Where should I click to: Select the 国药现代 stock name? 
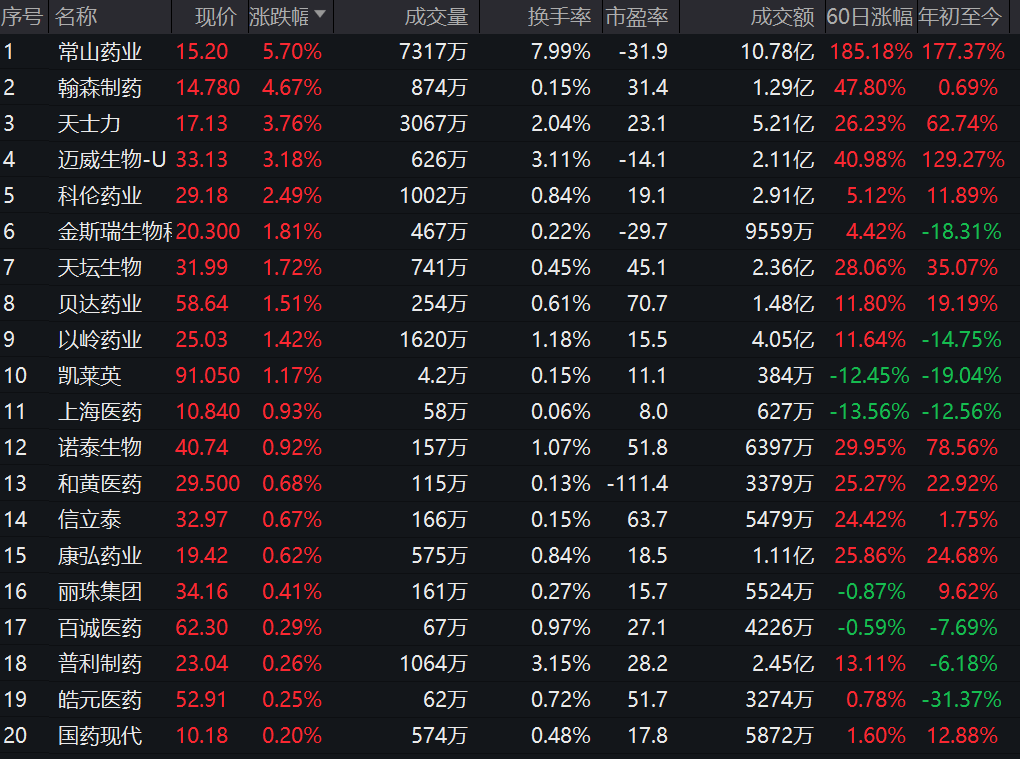pyautogui.click(x=100, y=736)
